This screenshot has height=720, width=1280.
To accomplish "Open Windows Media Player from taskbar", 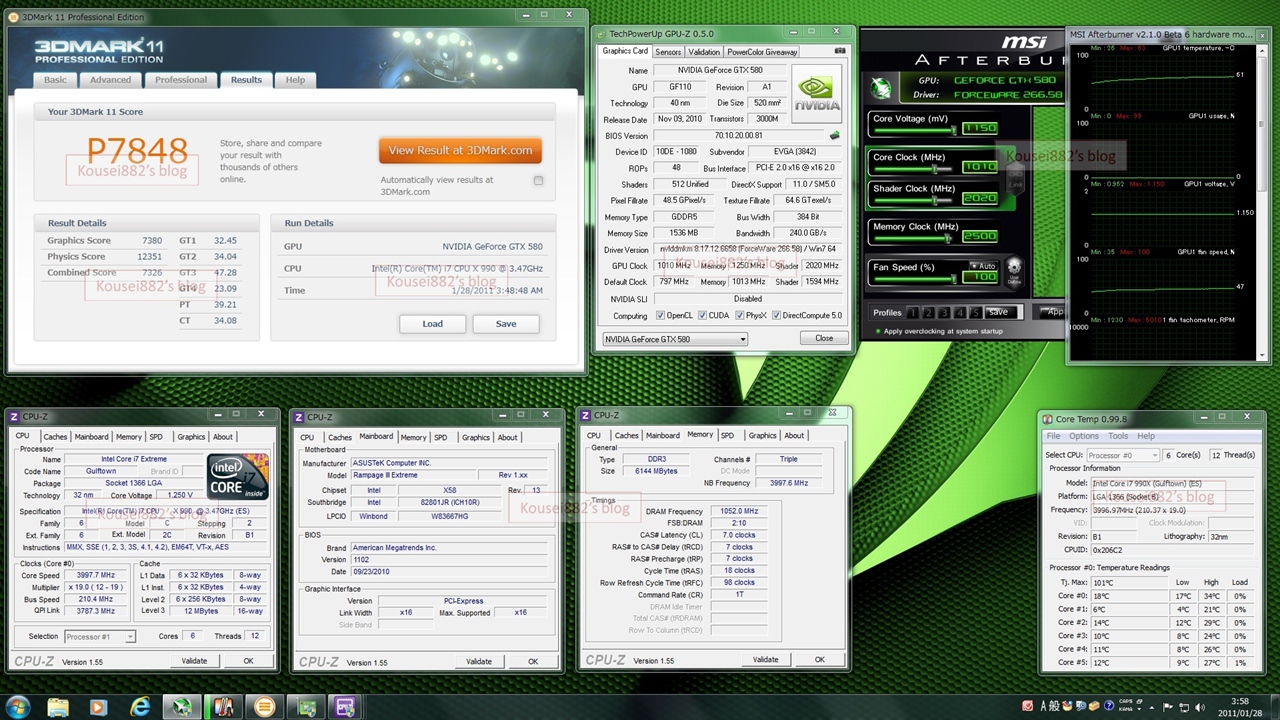I will coord(98,707).
